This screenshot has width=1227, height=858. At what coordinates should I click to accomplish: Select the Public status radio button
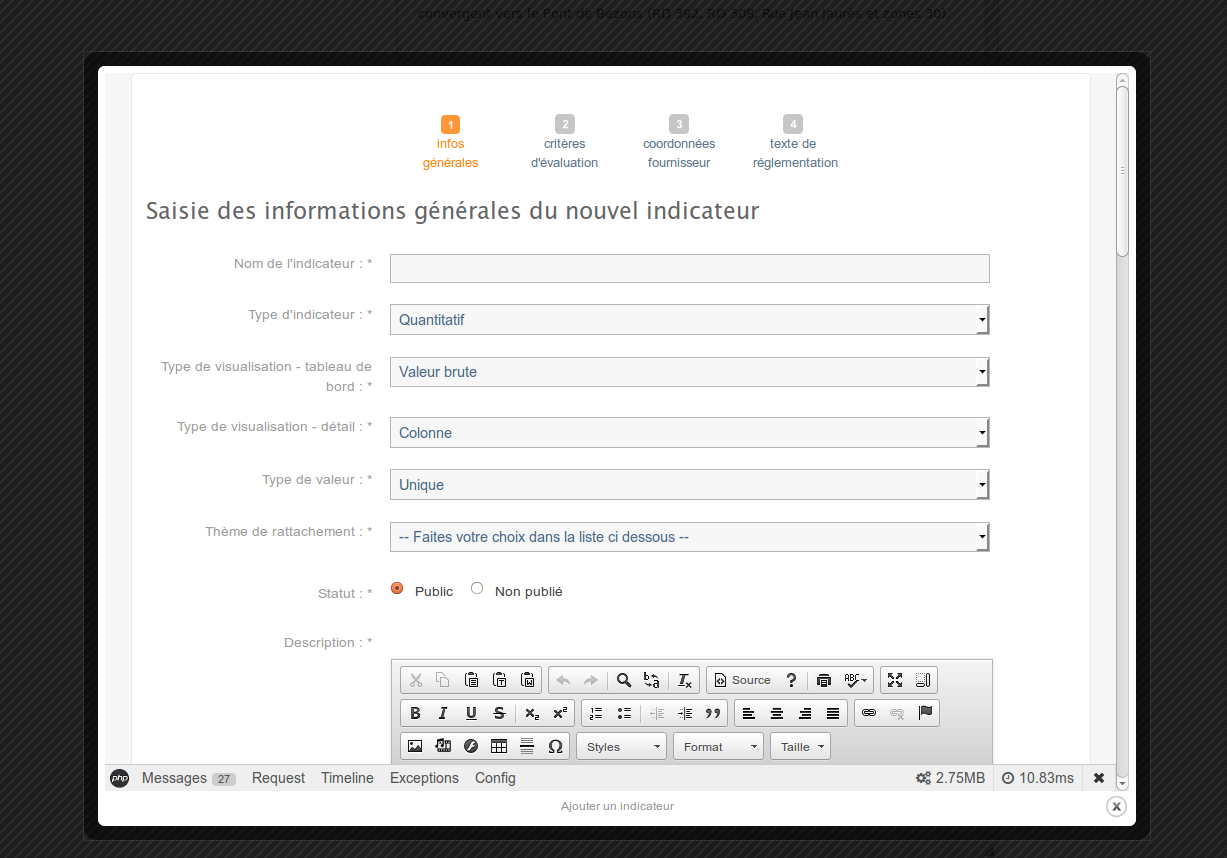point(397,589)
